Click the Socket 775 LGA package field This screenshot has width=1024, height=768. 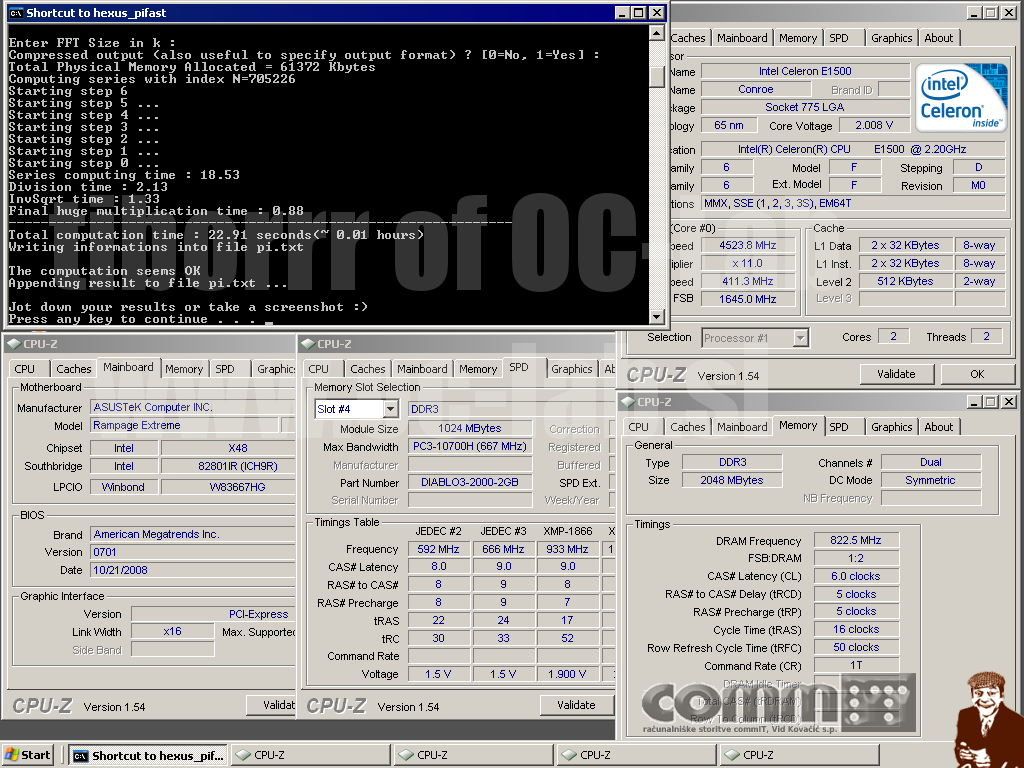805,107
